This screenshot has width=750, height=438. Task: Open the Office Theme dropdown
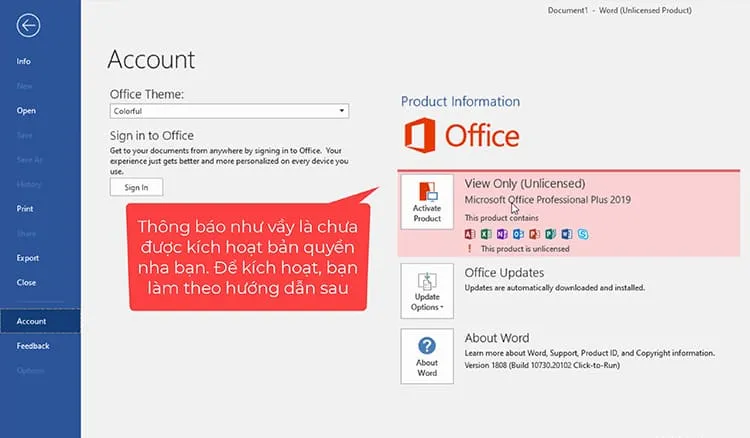(x=229, y=111)
